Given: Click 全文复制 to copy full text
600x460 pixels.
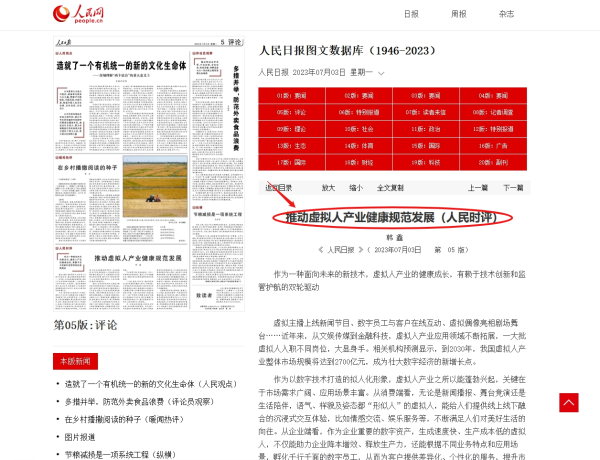Looking at the screenshot, I should 390,187.
